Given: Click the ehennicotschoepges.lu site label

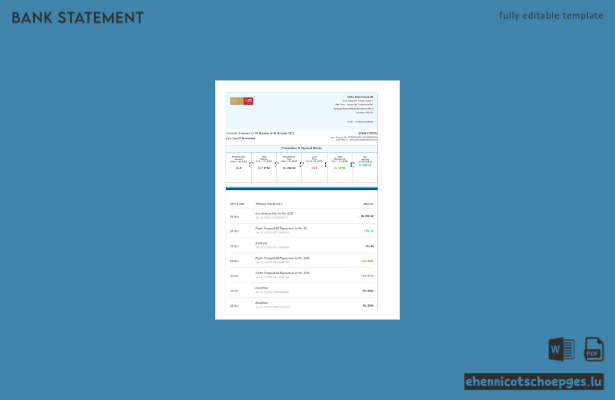Looking at the screenshot, I should (x=534, y=382).
